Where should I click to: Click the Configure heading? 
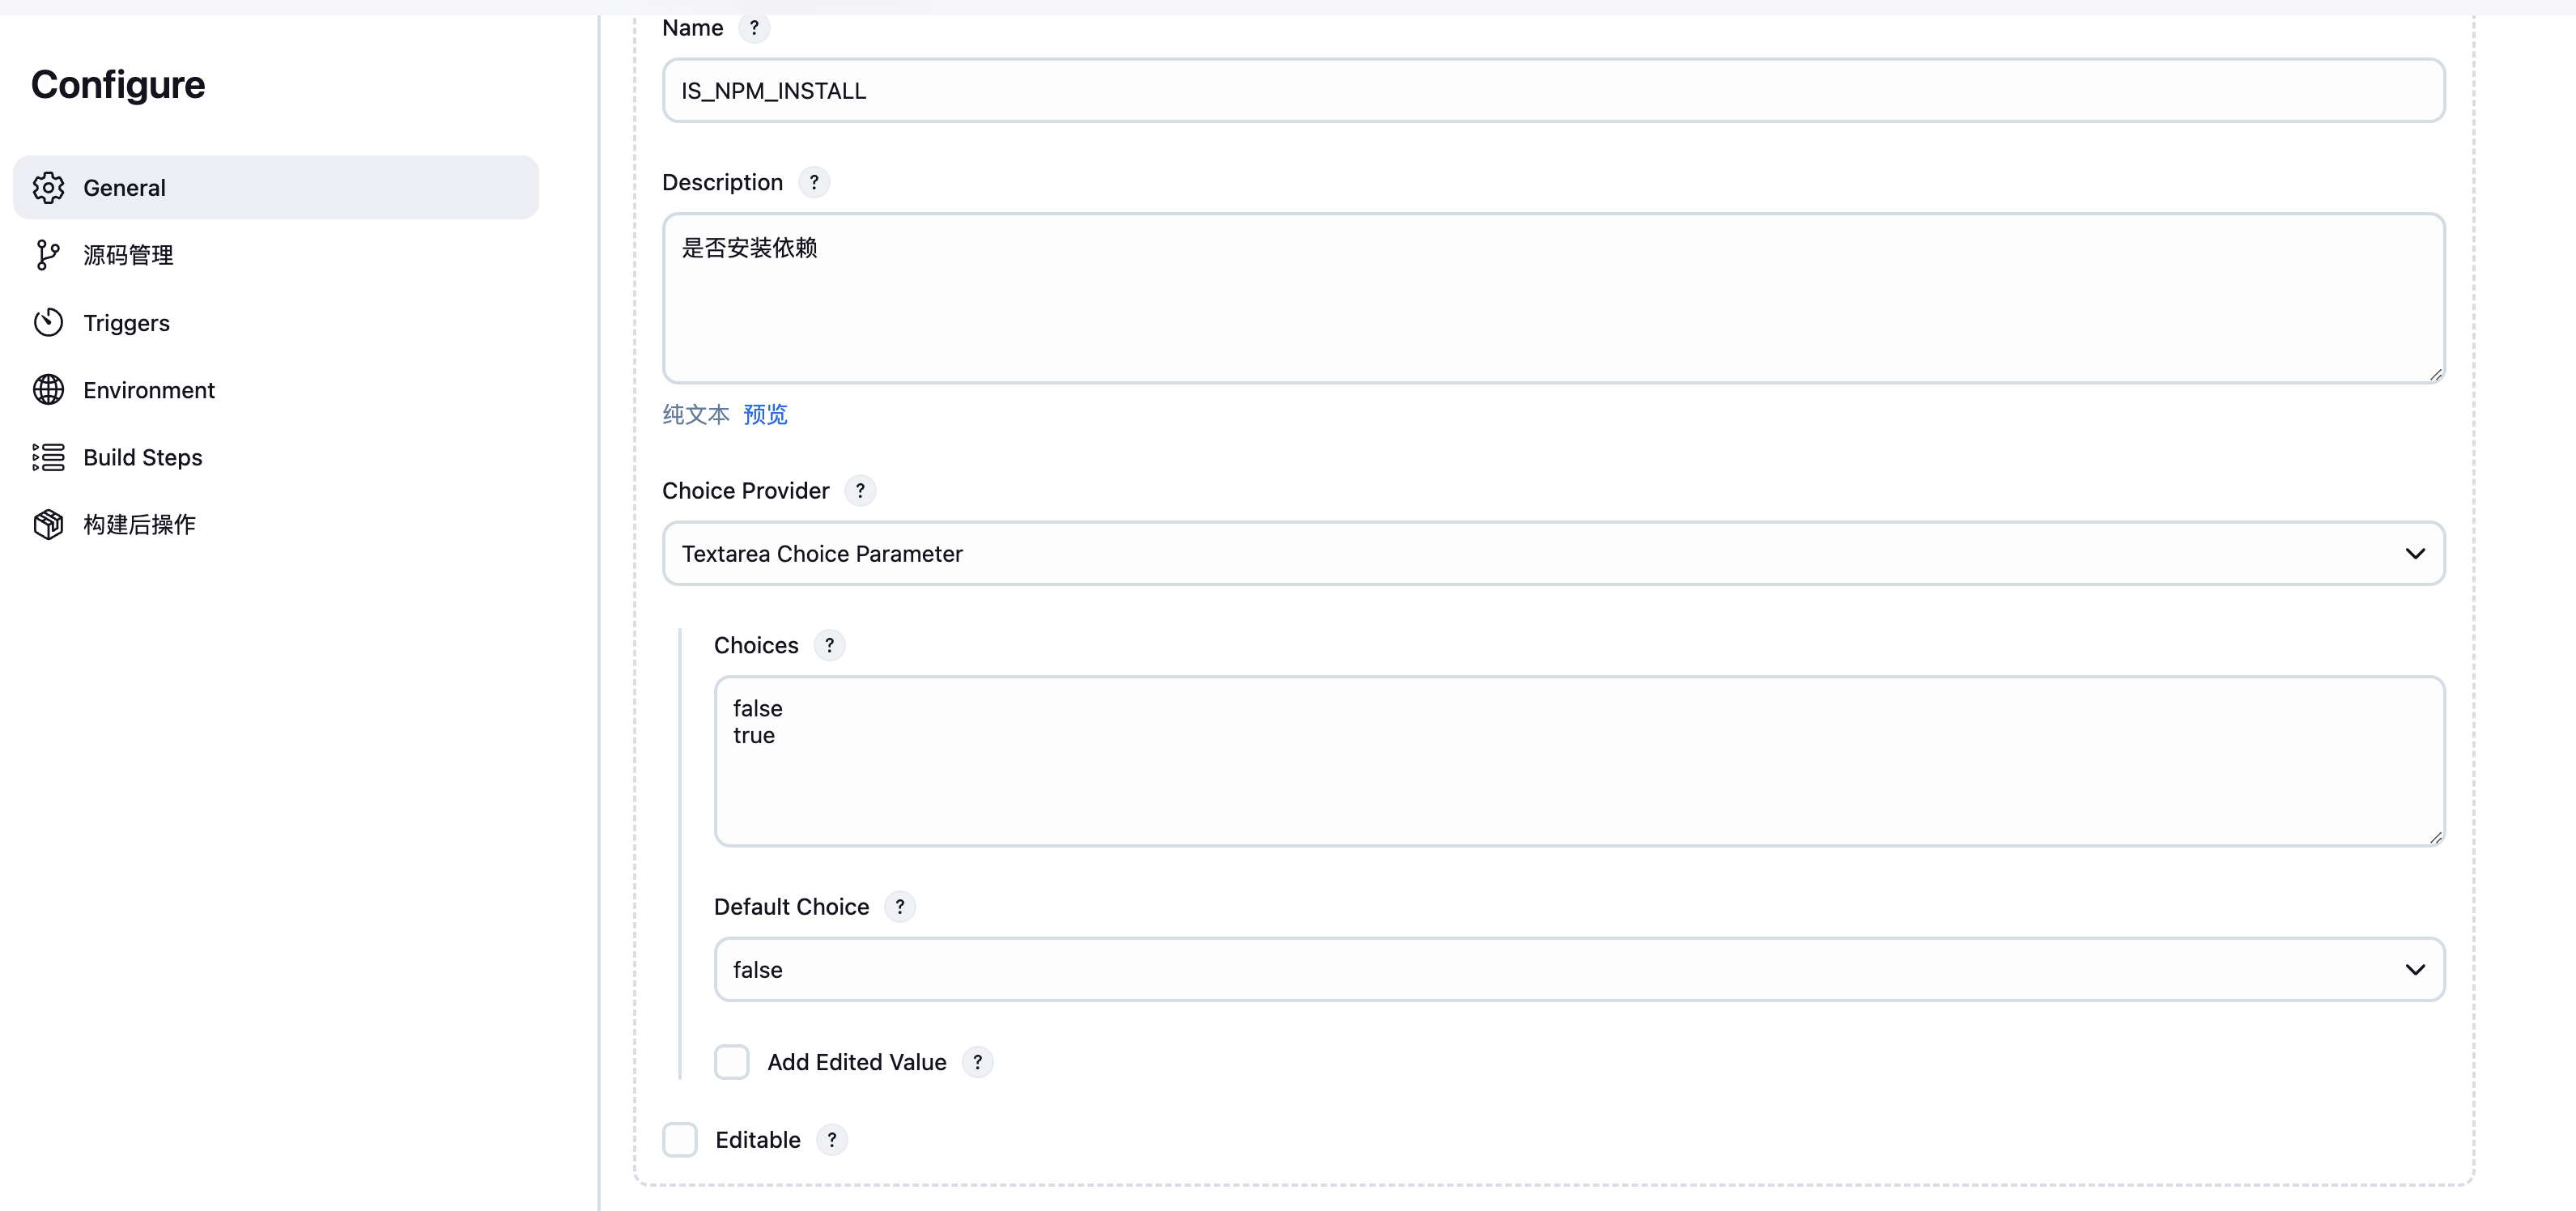tap(118, 85)
